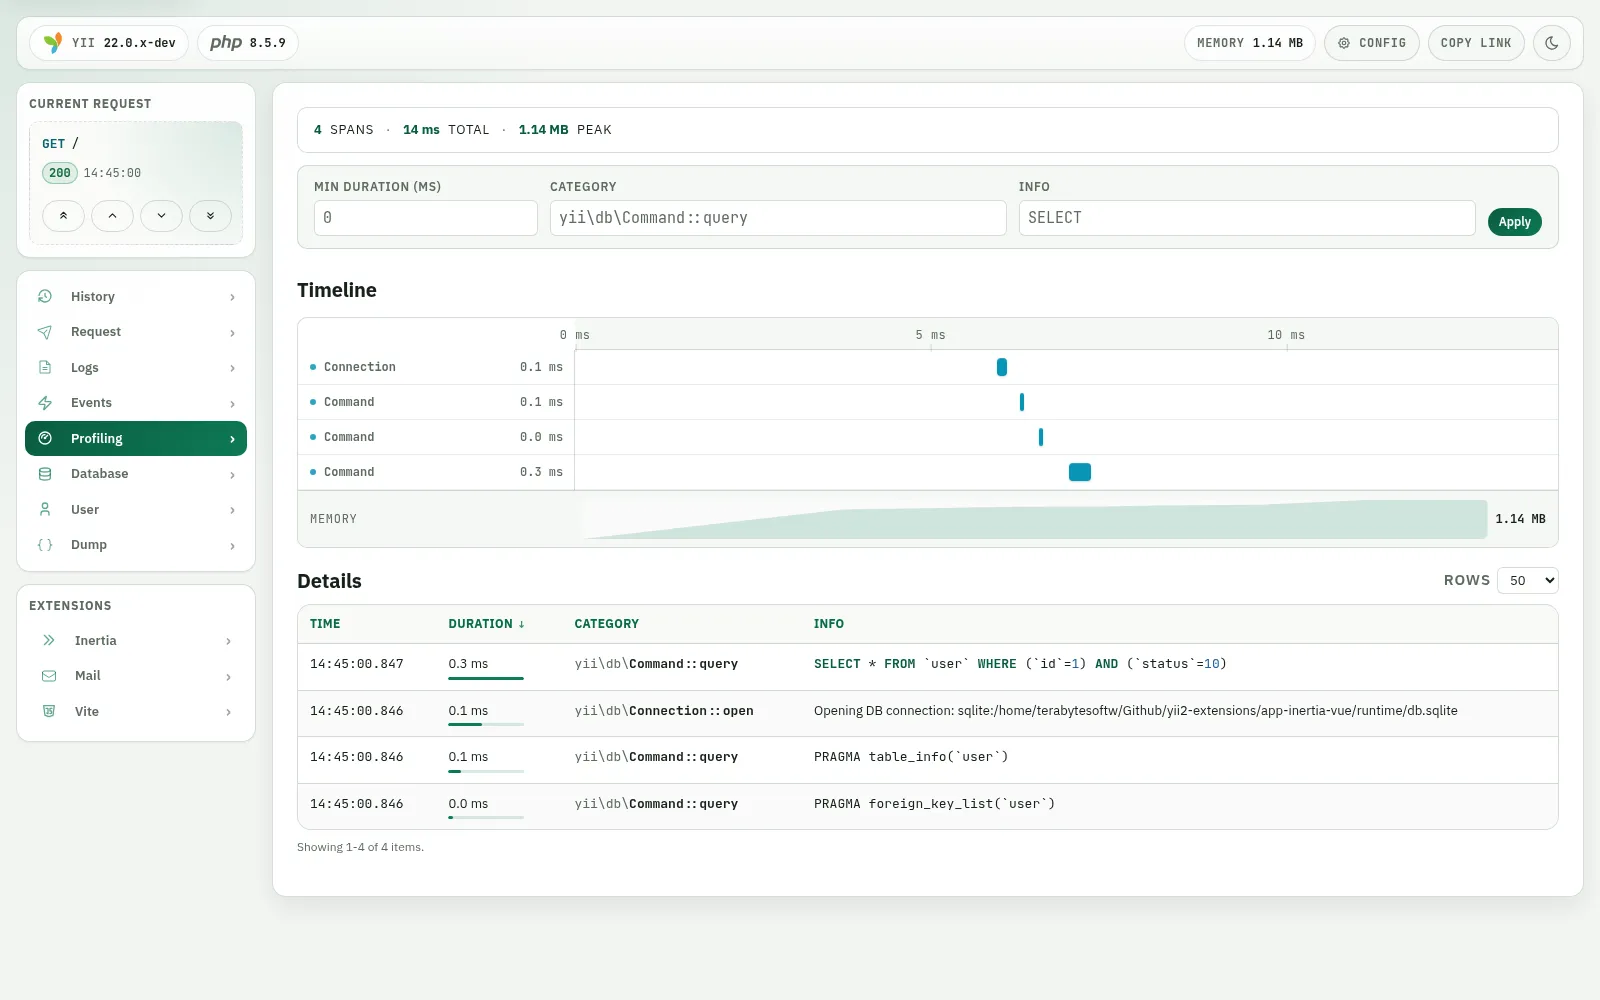Expand Dump chevron arrow

click(x=232, y=546)
